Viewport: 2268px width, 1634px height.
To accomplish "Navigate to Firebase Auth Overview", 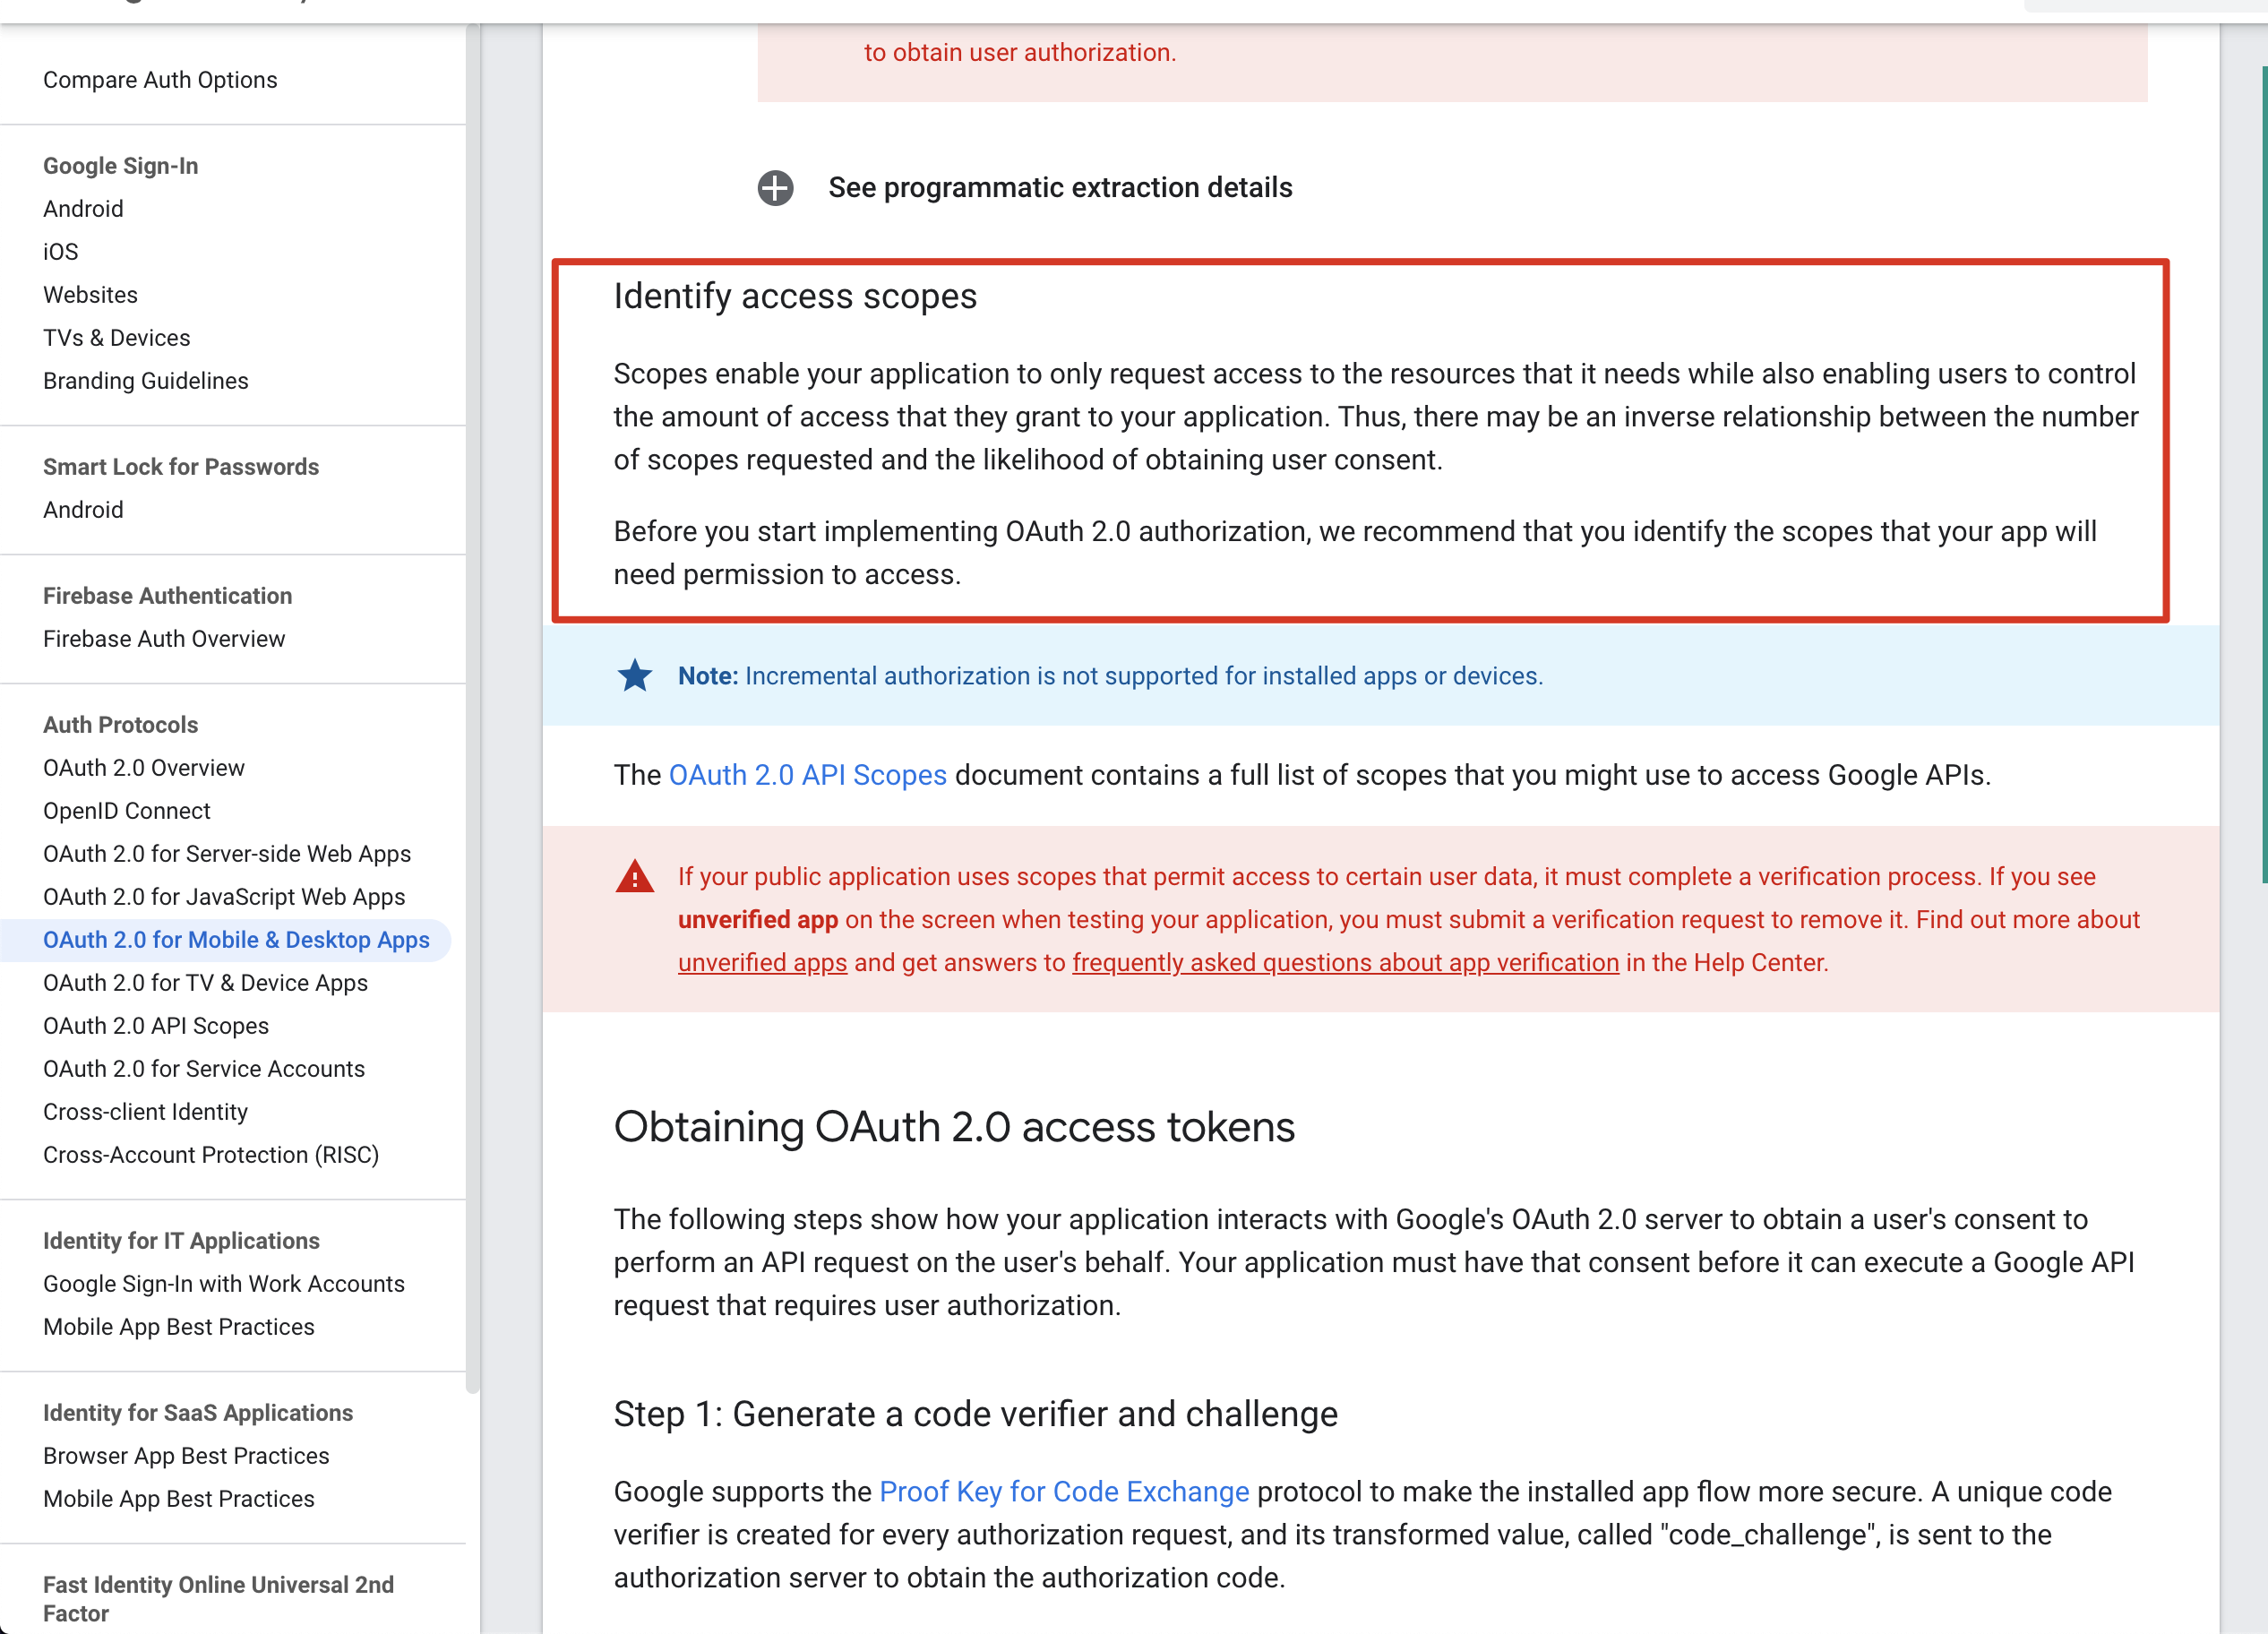I will 164,639.
